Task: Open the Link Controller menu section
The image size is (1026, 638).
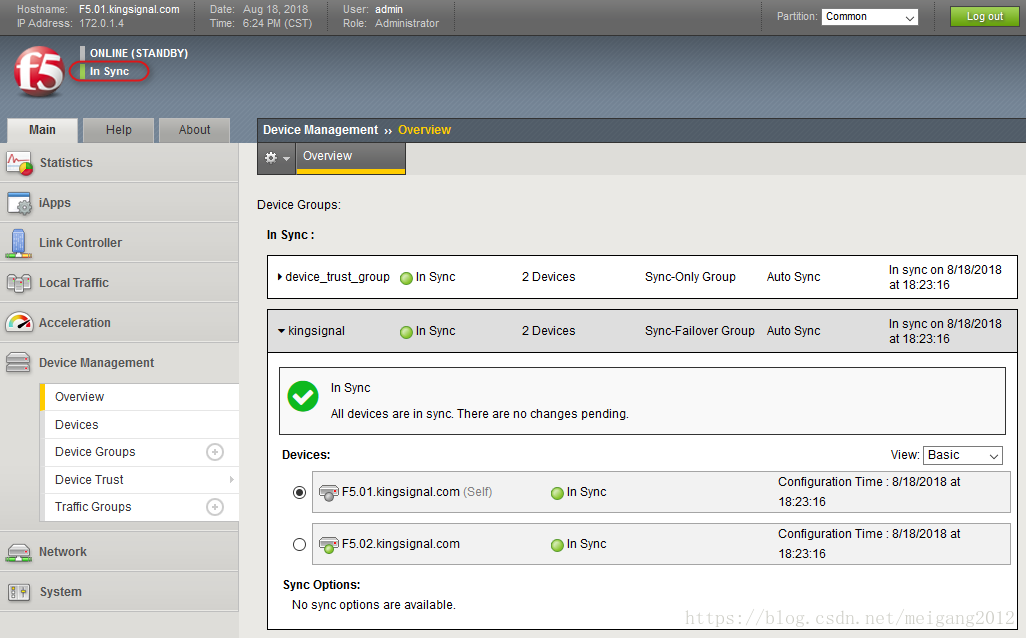Action: 119,243
